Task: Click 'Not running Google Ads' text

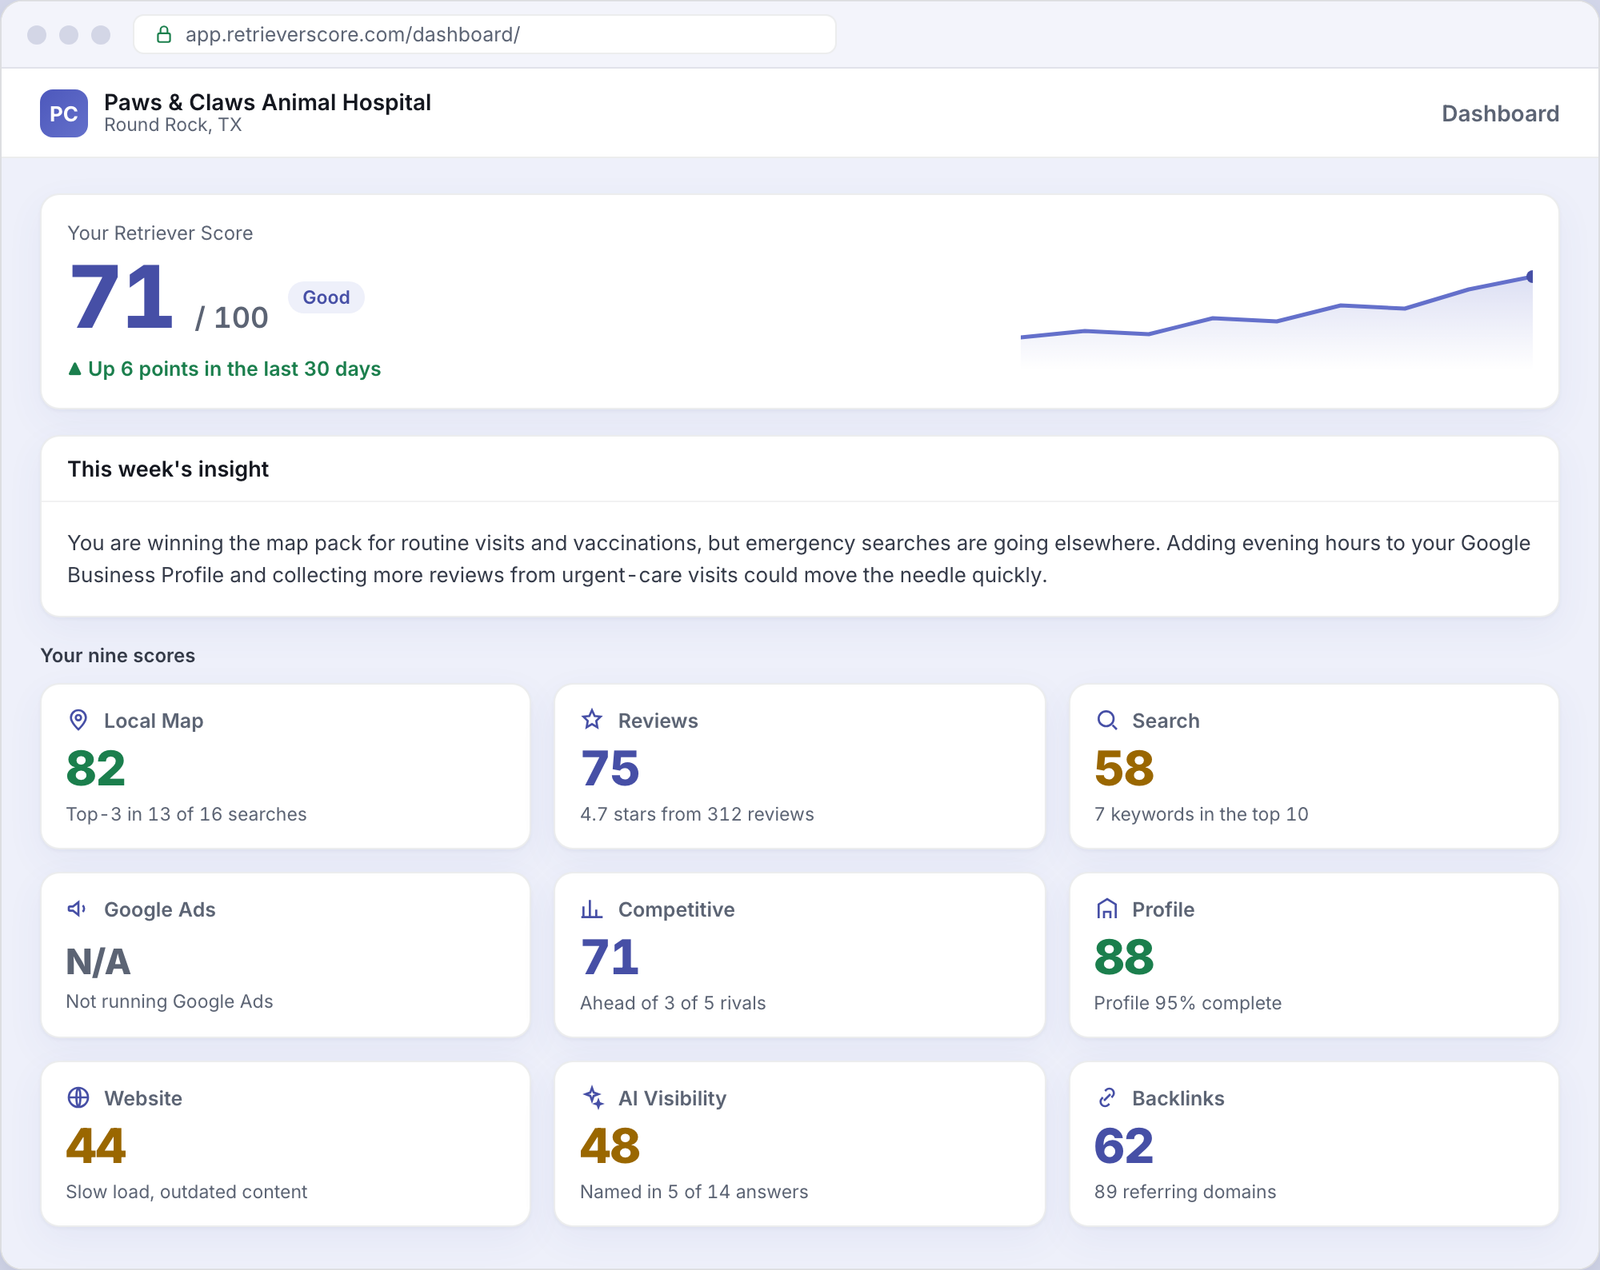Action: tap(169, 1001)
